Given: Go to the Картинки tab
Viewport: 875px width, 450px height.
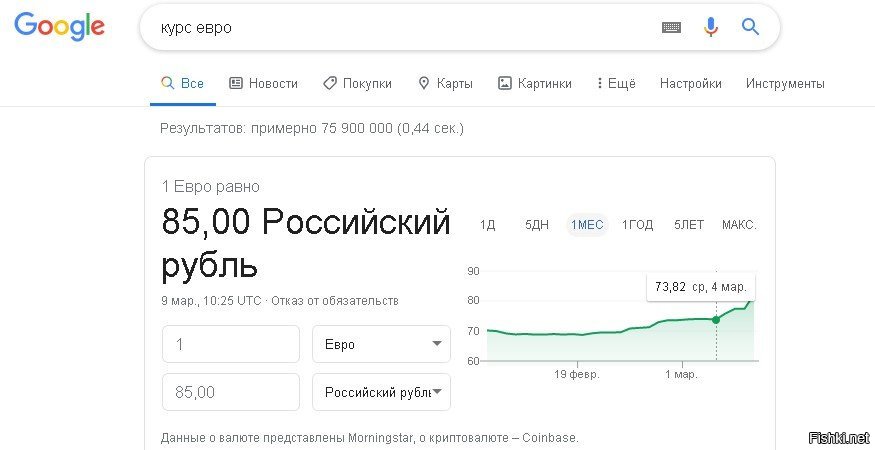Looking at the screenshot, I should (x=535, y=83).
